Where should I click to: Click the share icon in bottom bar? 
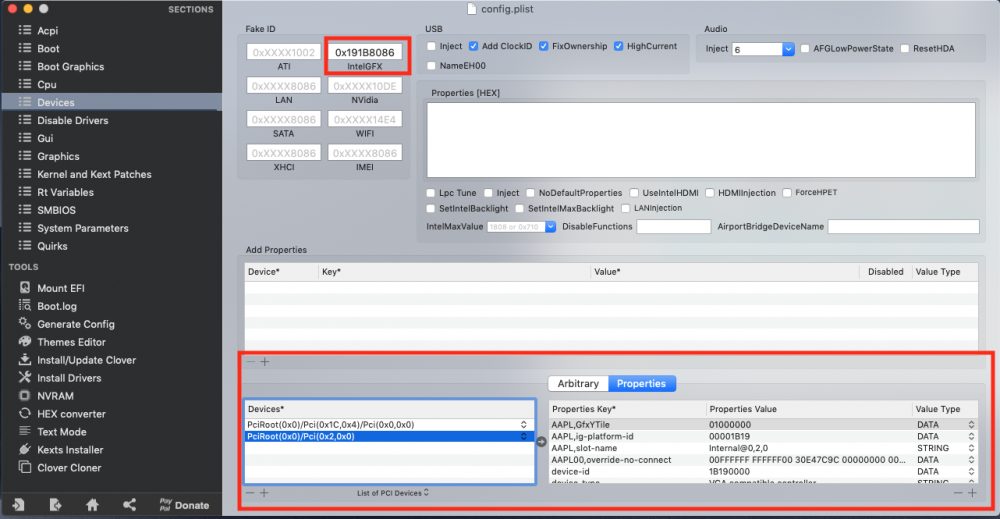(x=129, y=504)
